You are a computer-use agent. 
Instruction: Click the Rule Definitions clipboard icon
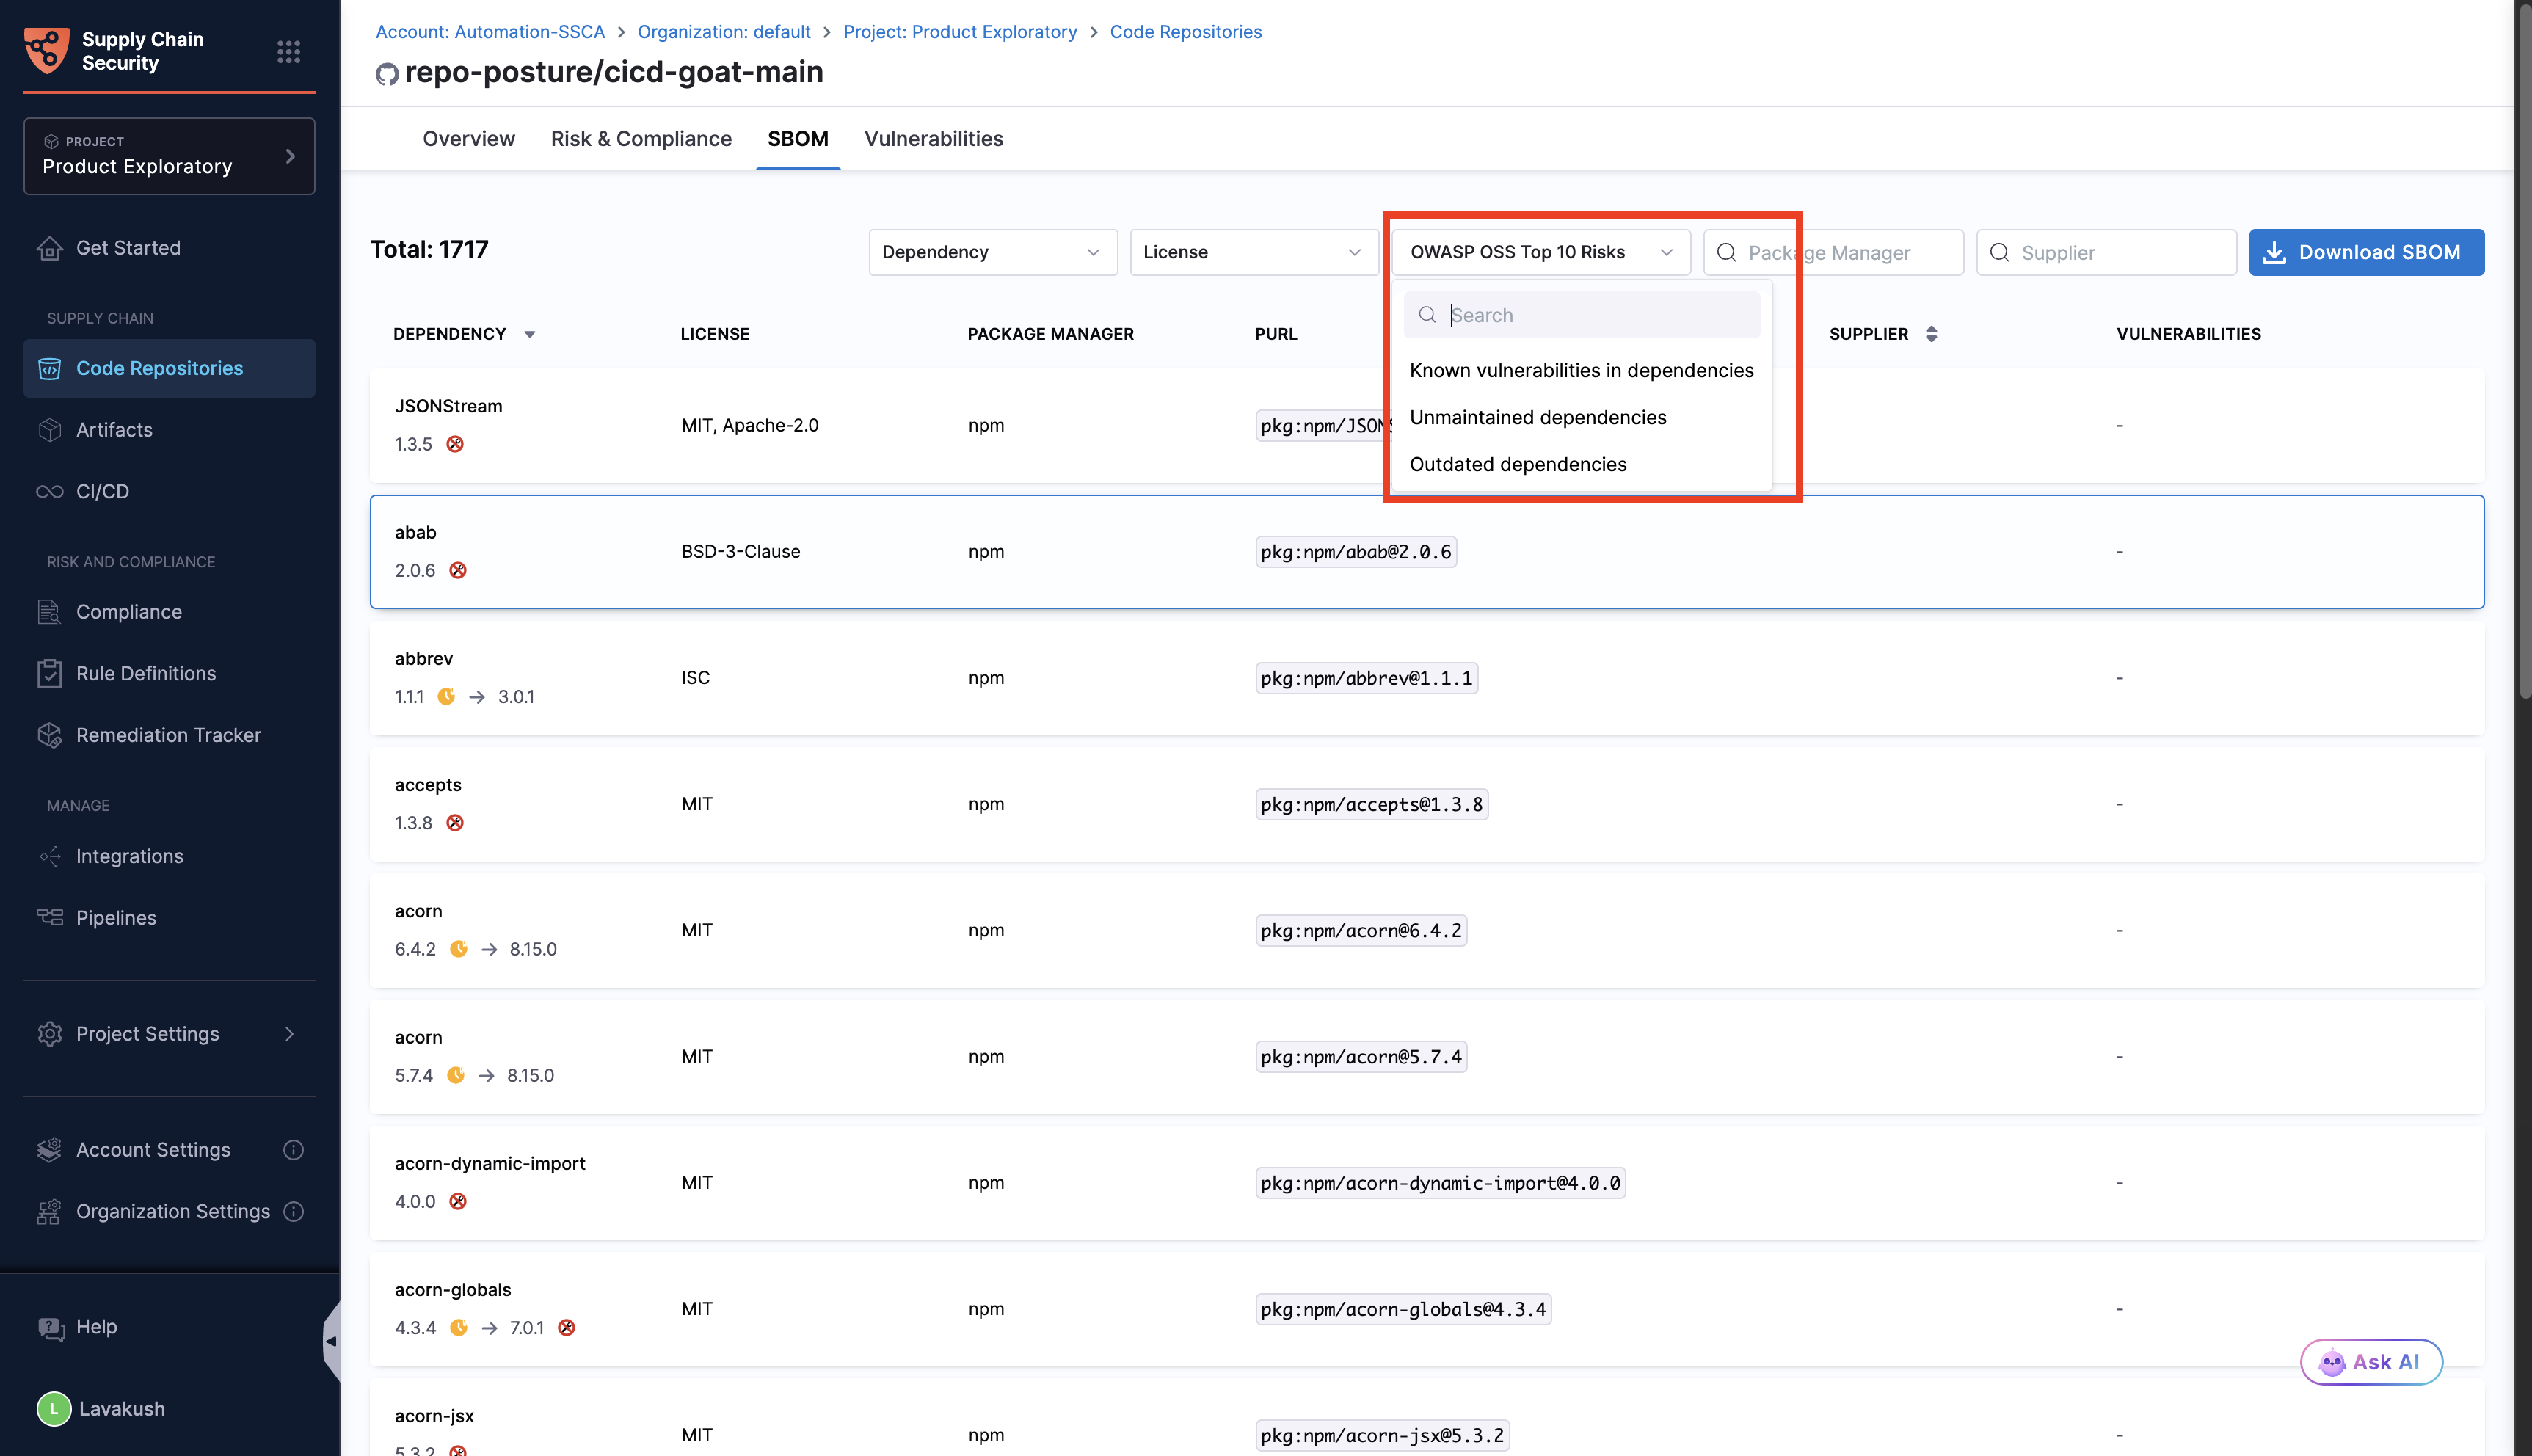tap(50, 674)
